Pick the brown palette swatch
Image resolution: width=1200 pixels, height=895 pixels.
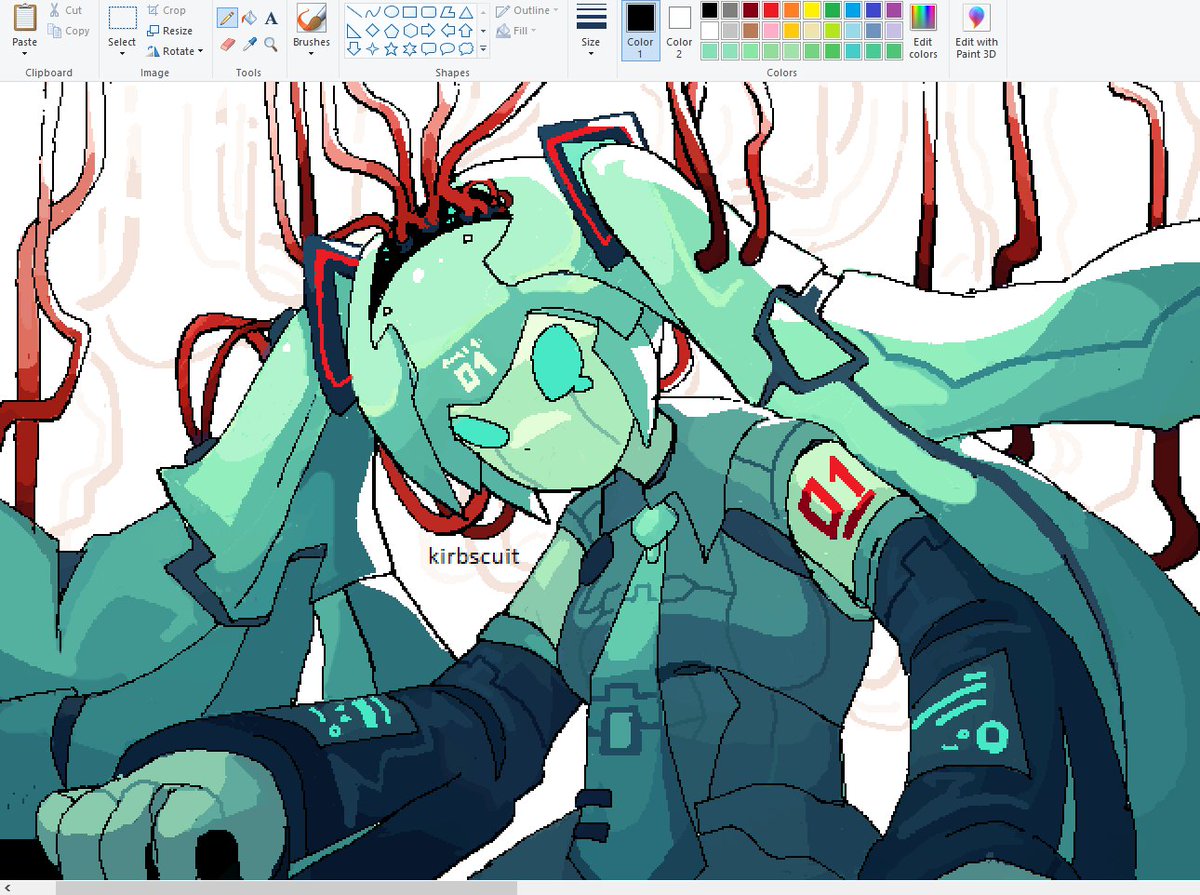(x=750, y=31)
